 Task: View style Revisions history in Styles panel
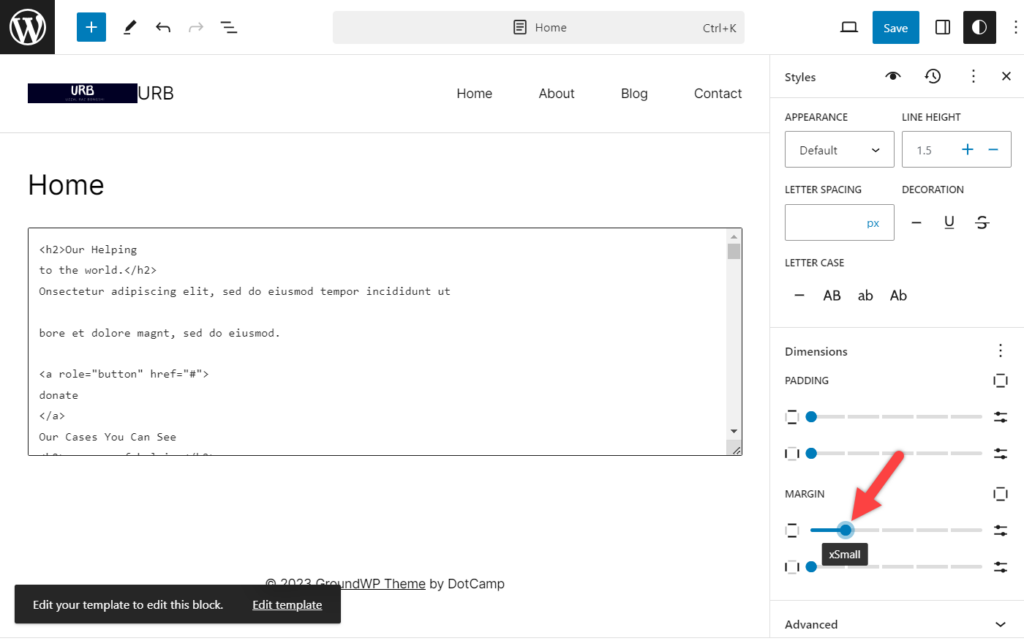933,76
